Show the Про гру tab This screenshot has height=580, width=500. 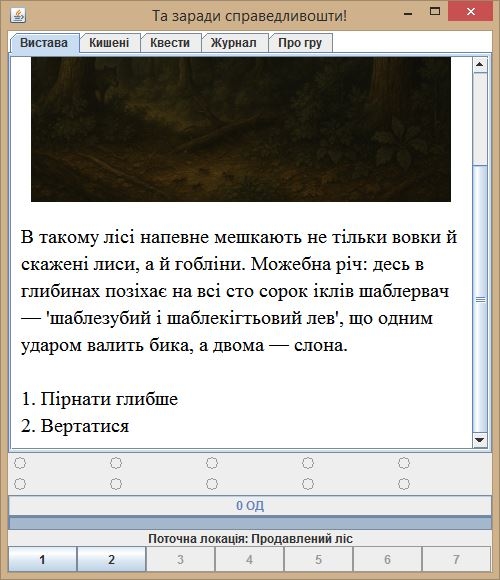(300, 43)
